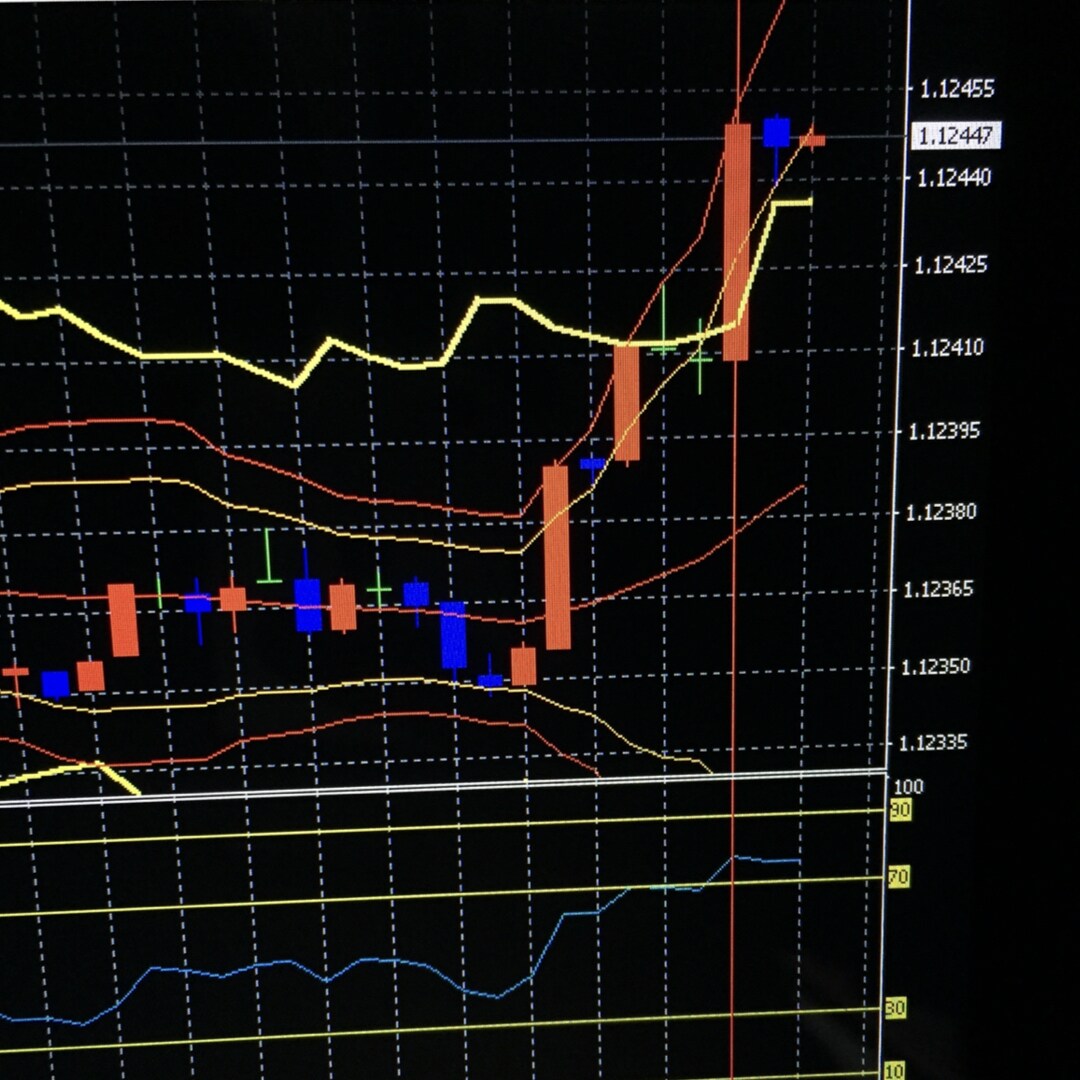
Task: Click the 1.12455 price axis label
Action: pyautogui.click(x=957, y=89)
